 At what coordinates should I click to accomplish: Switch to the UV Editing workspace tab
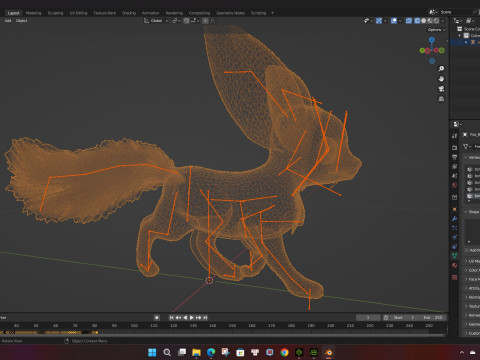(78, 13)
